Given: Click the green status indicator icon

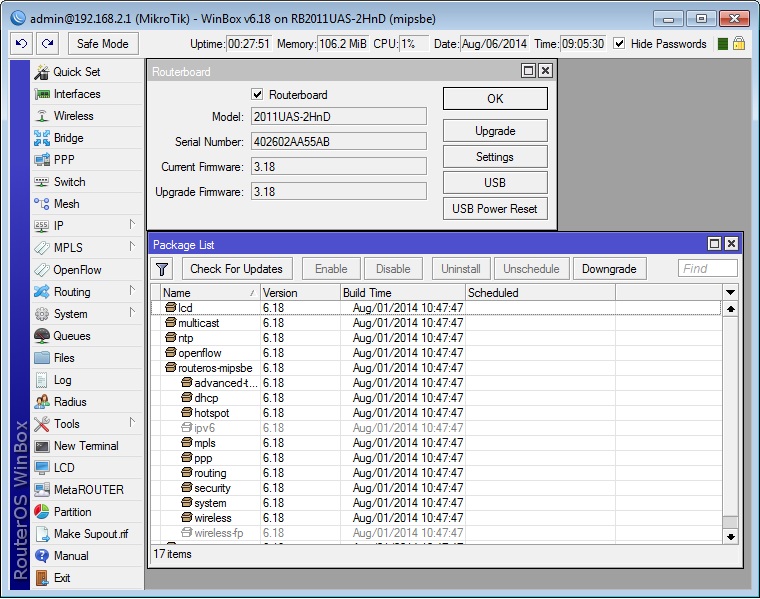Looking at the screenshot, I should point(722,44).
